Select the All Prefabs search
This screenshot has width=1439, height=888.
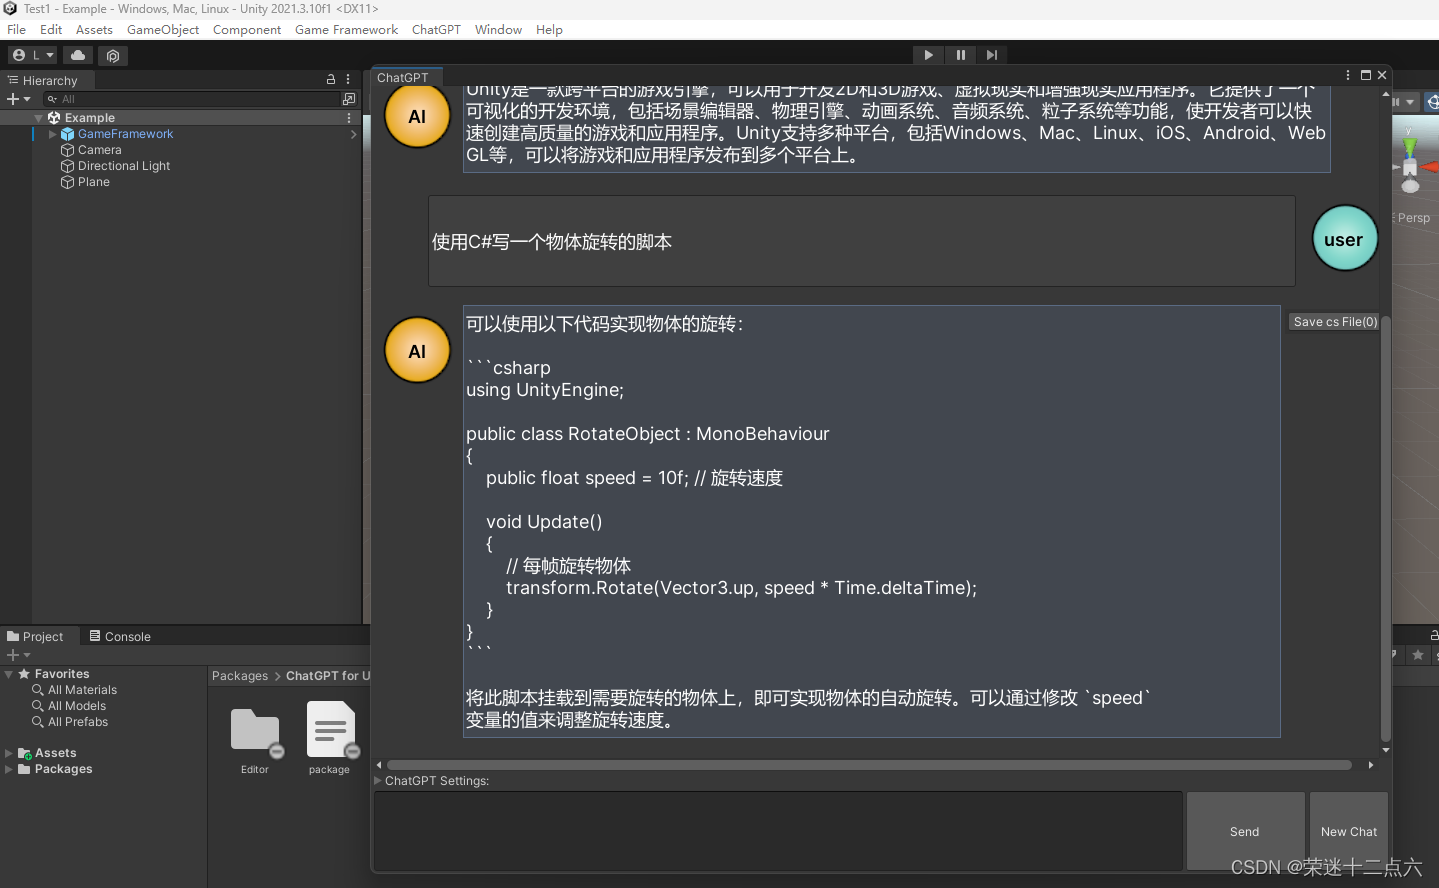pos(78,722)
